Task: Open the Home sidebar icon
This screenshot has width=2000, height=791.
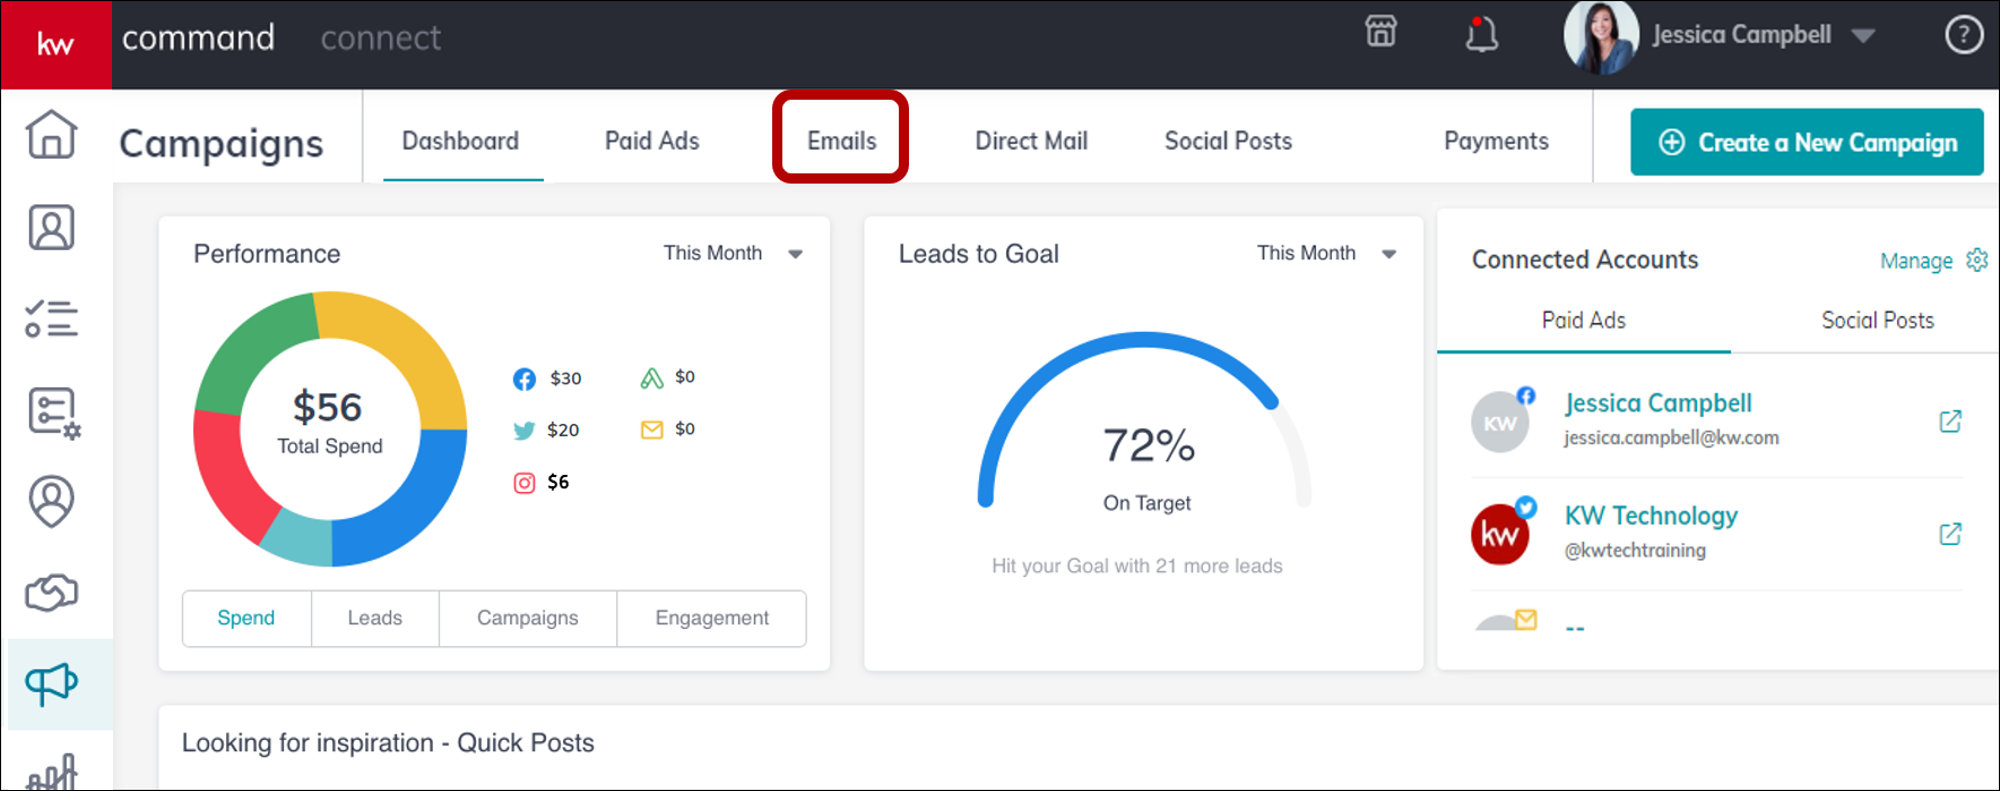Action: tap(52, 134)
